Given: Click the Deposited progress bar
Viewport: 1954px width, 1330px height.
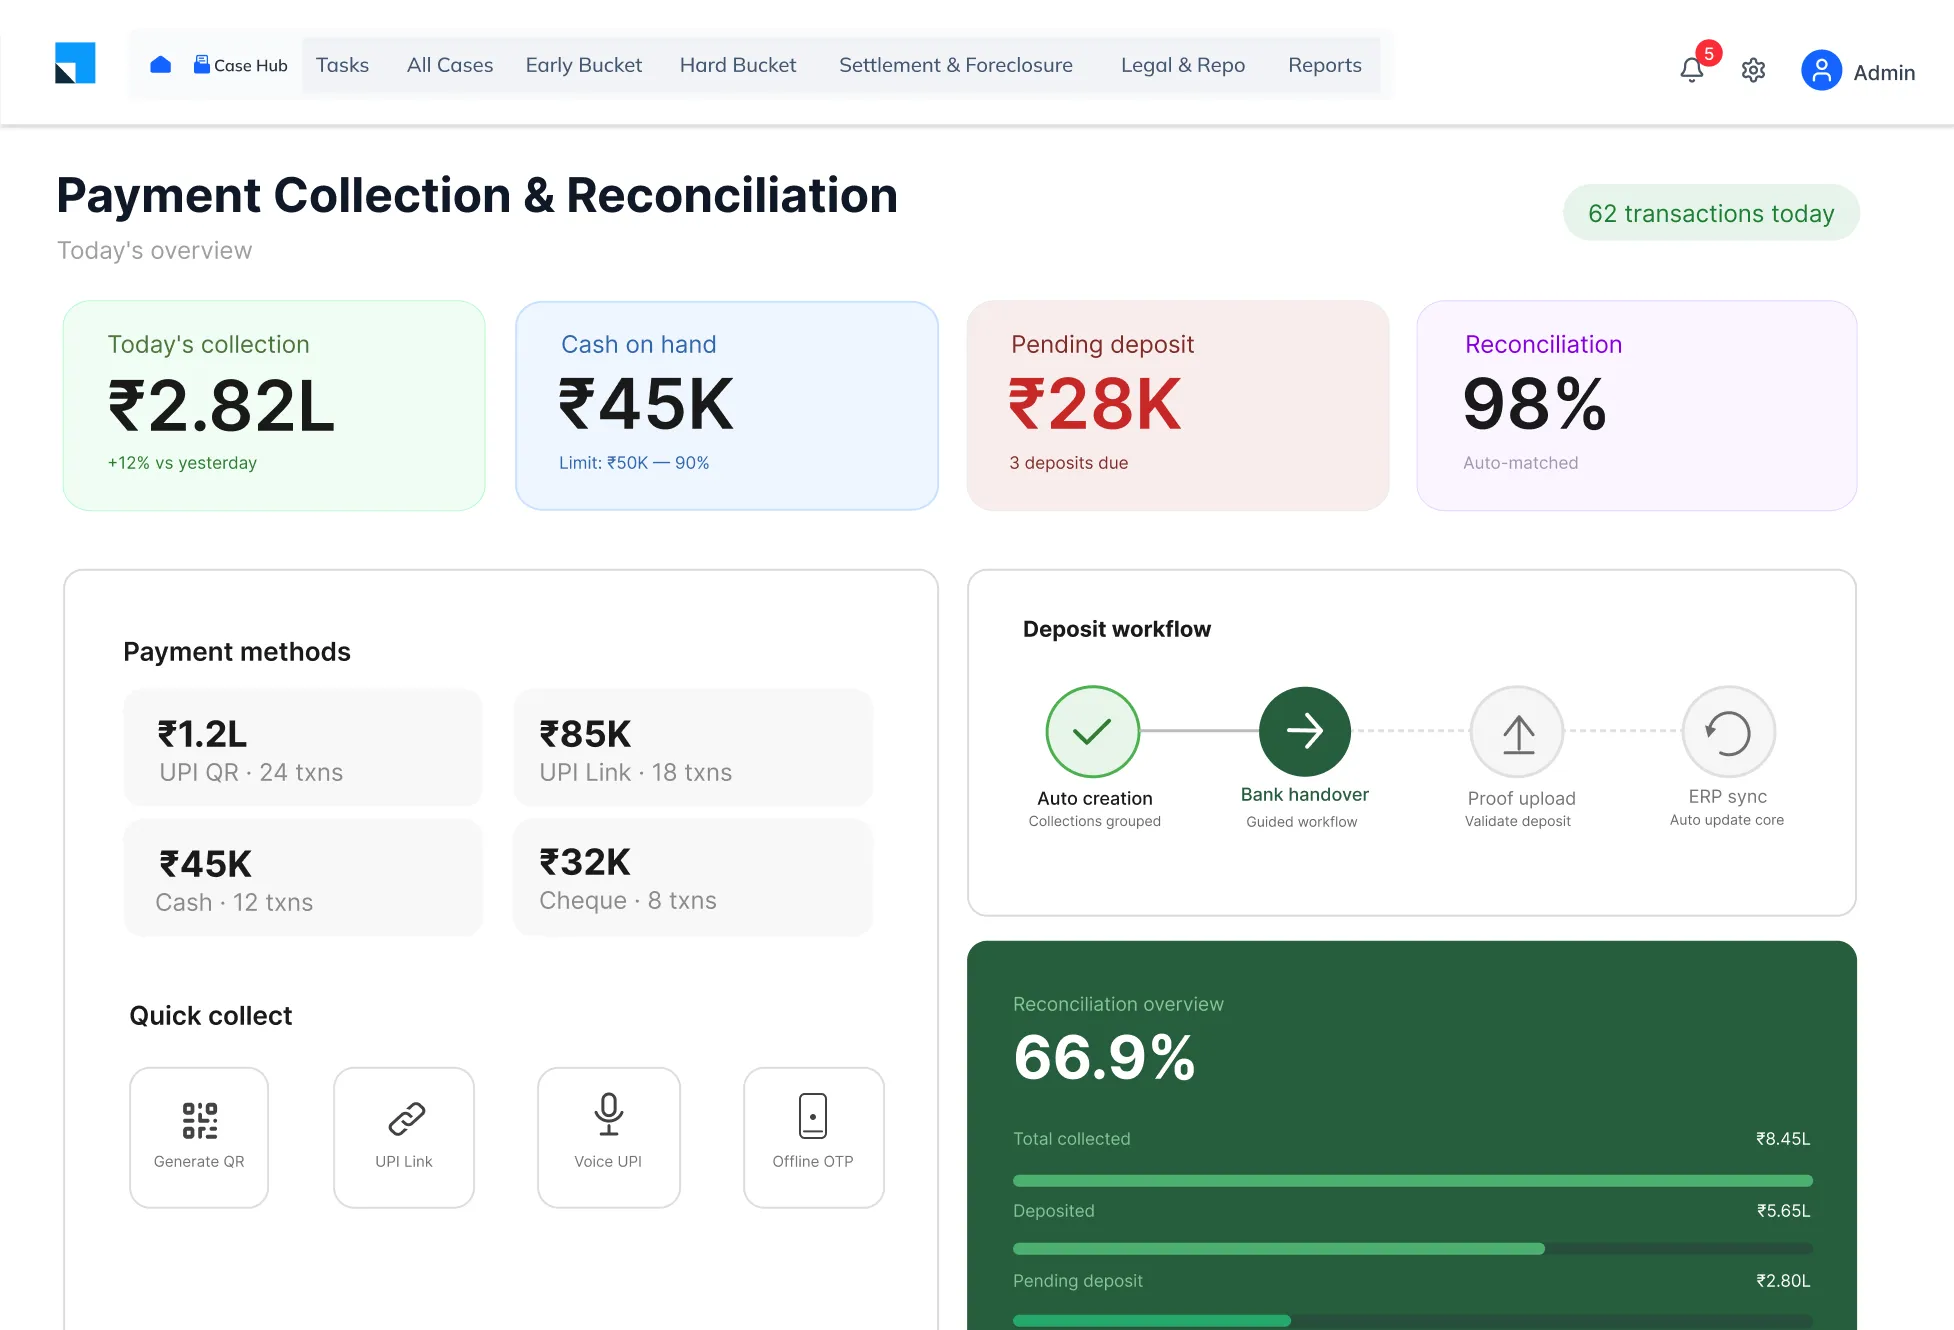Looking at the screenshot, I should click(1412, 1249).
